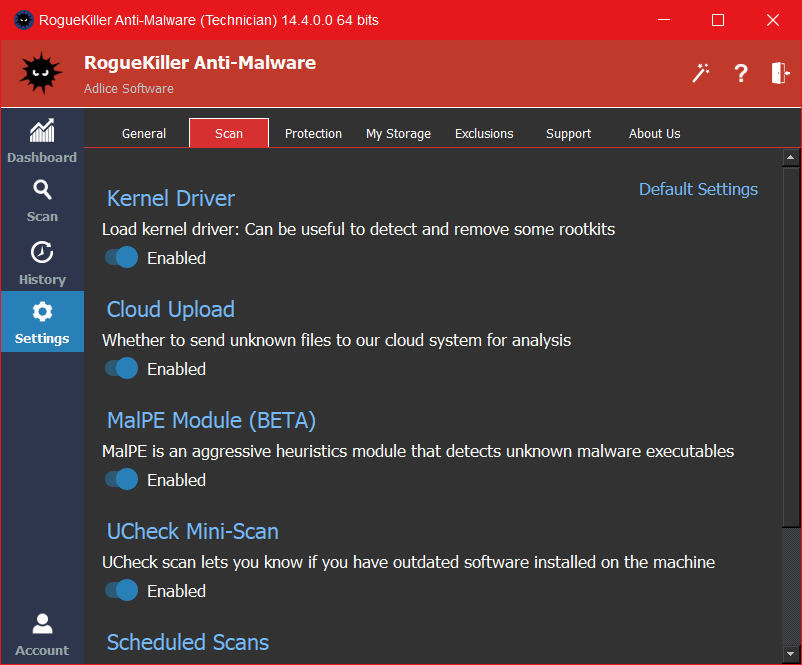The height and width of the screenshot is (665, 802).
Task: Toggle the MalPE Module switch
Action: tap(121, 479)
